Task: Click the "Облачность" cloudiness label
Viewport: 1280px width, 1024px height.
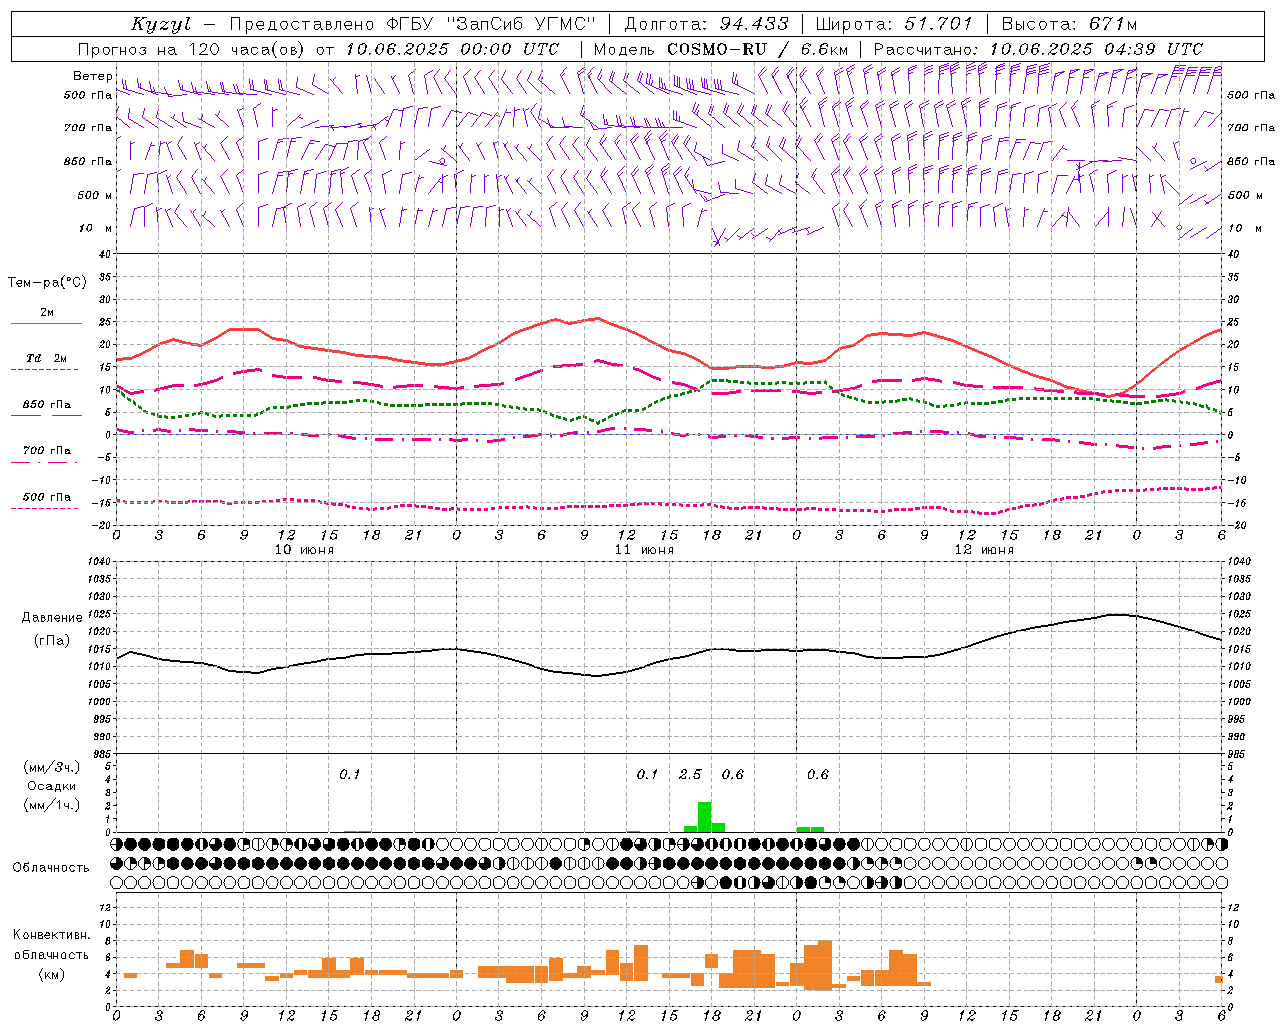Action: [x=51, y=868]
